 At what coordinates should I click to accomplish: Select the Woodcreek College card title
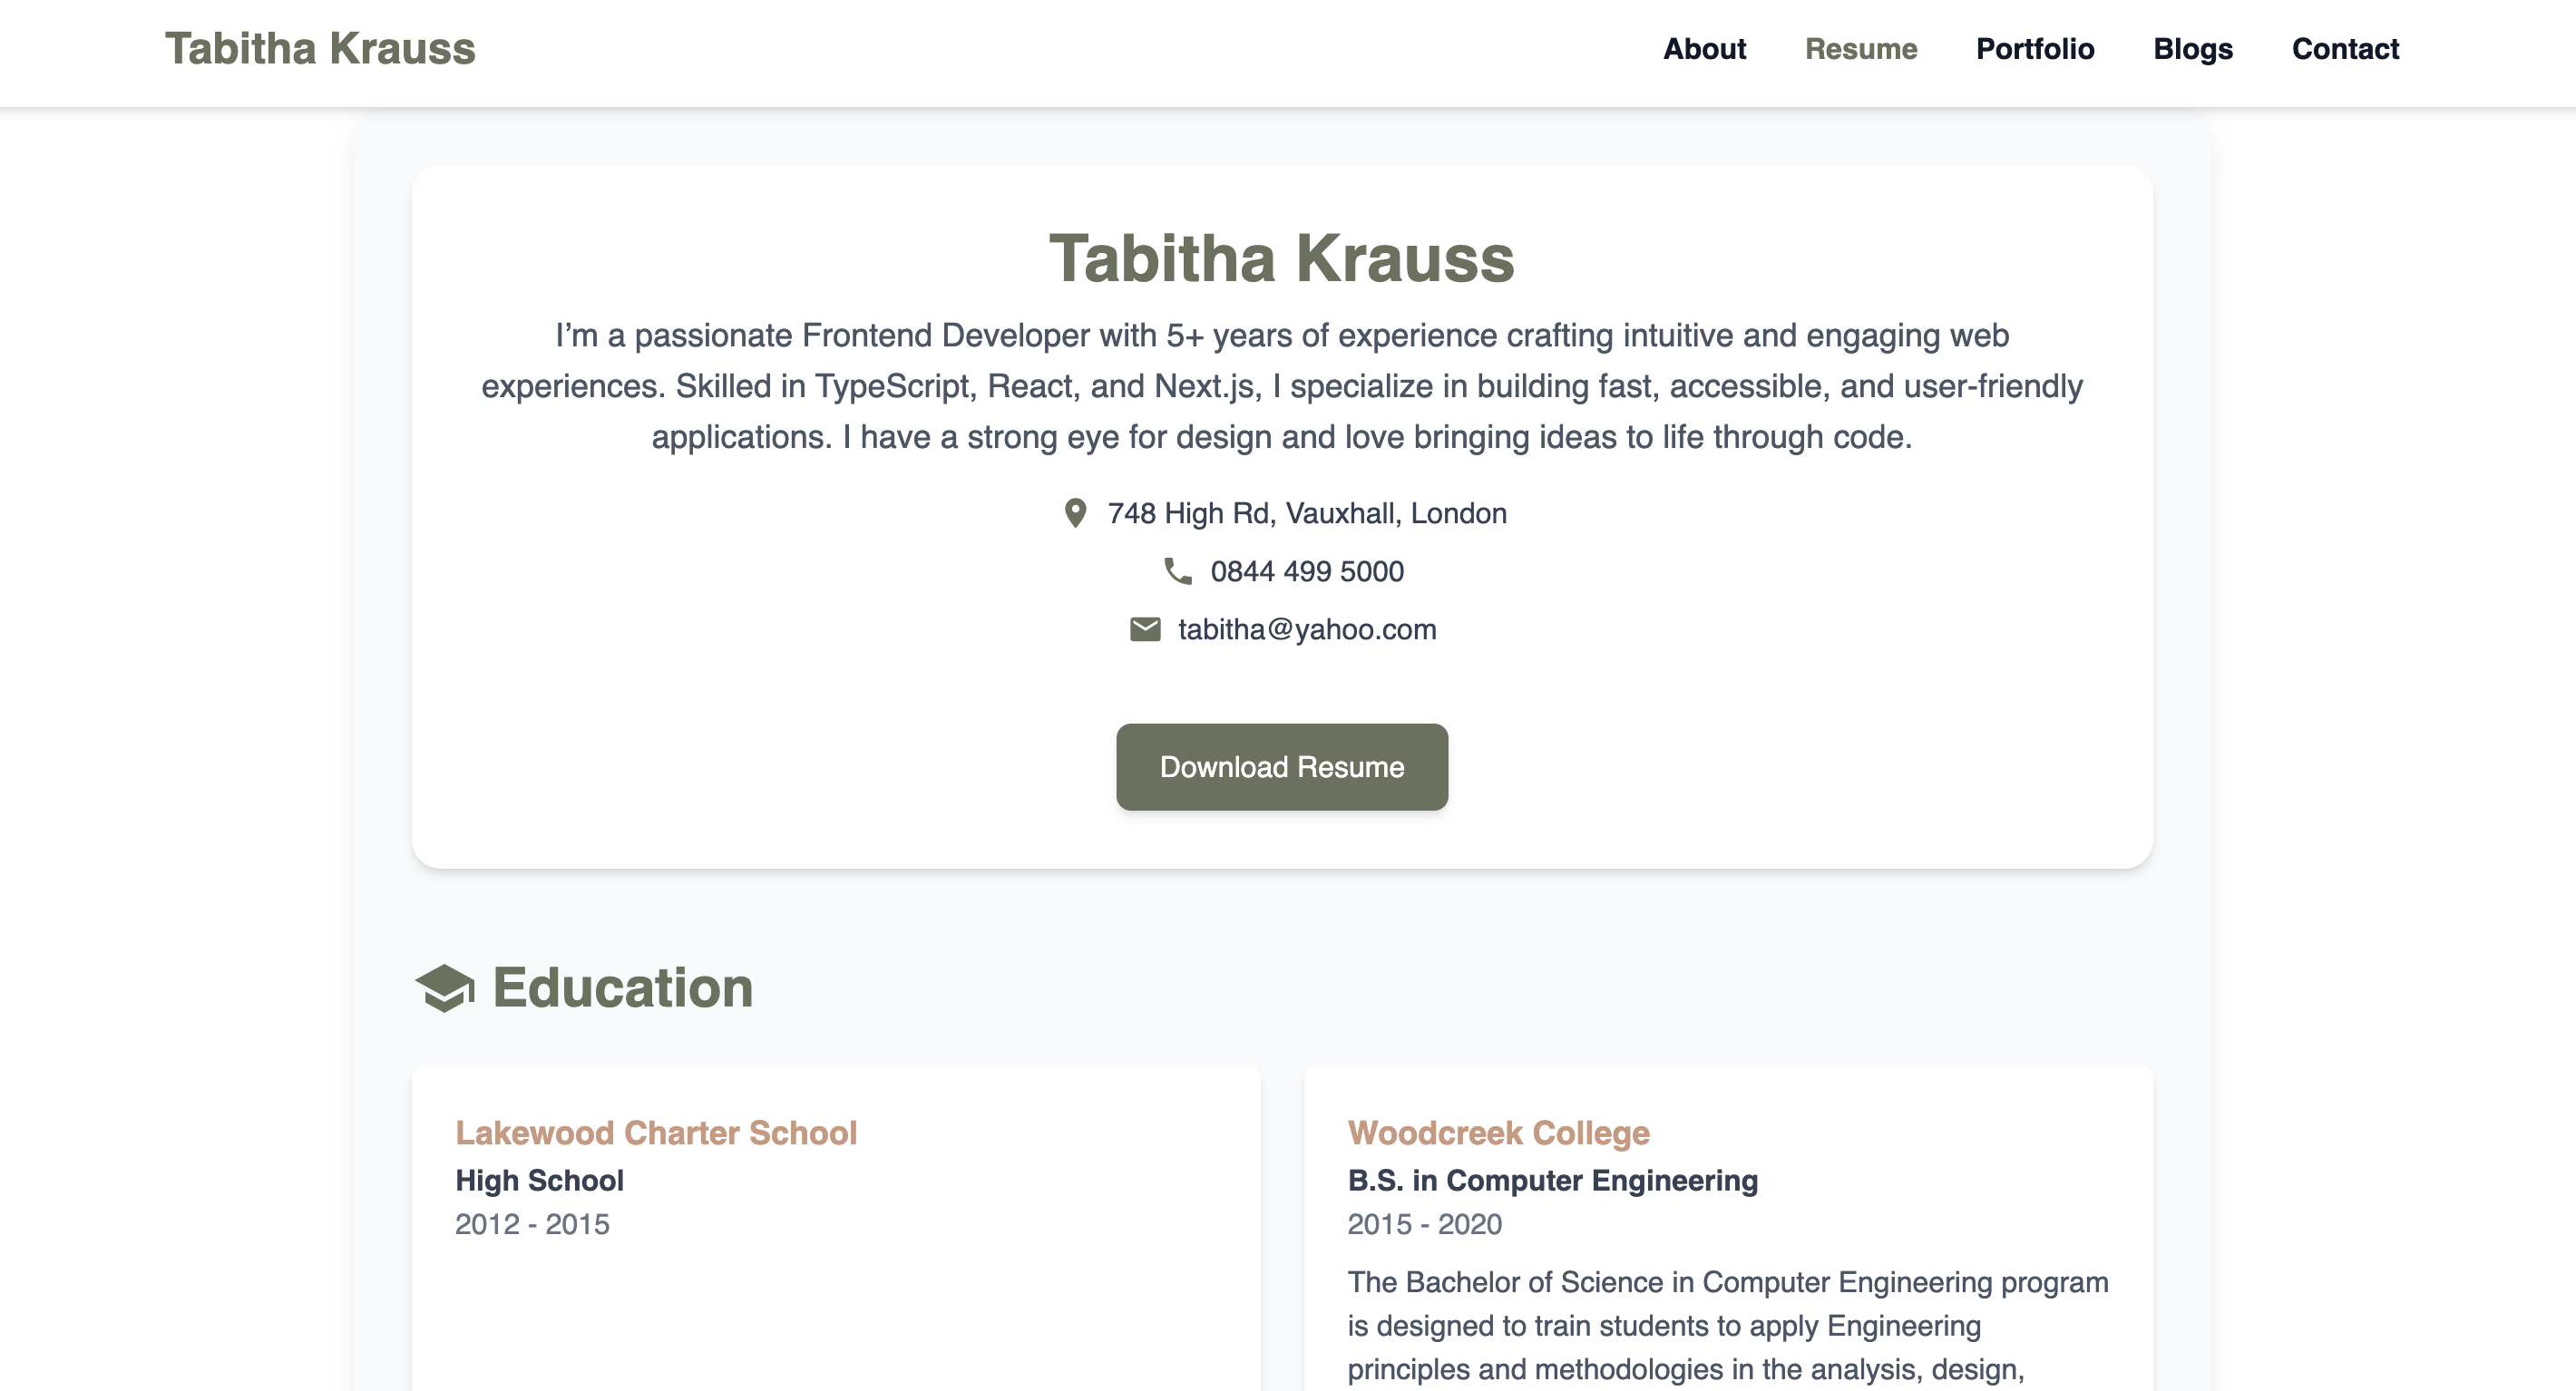coord(1498,1133)
